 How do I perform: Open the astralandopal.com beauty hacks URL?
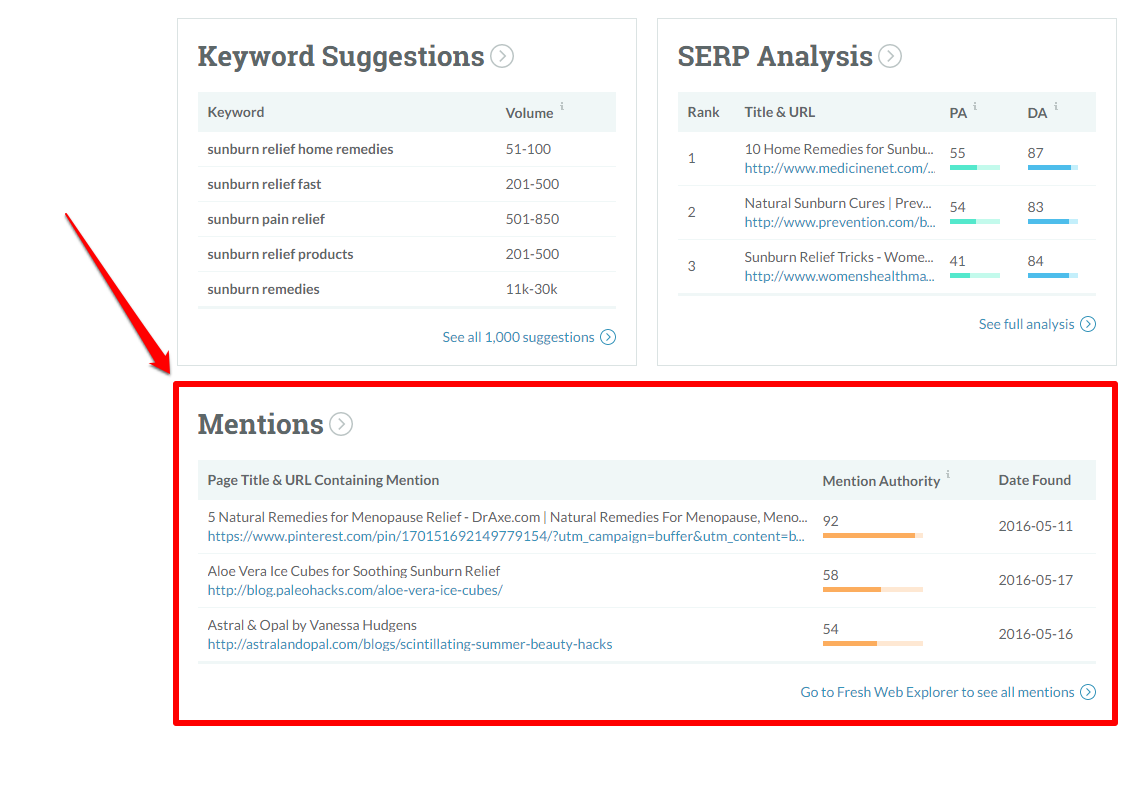(410, 644)
